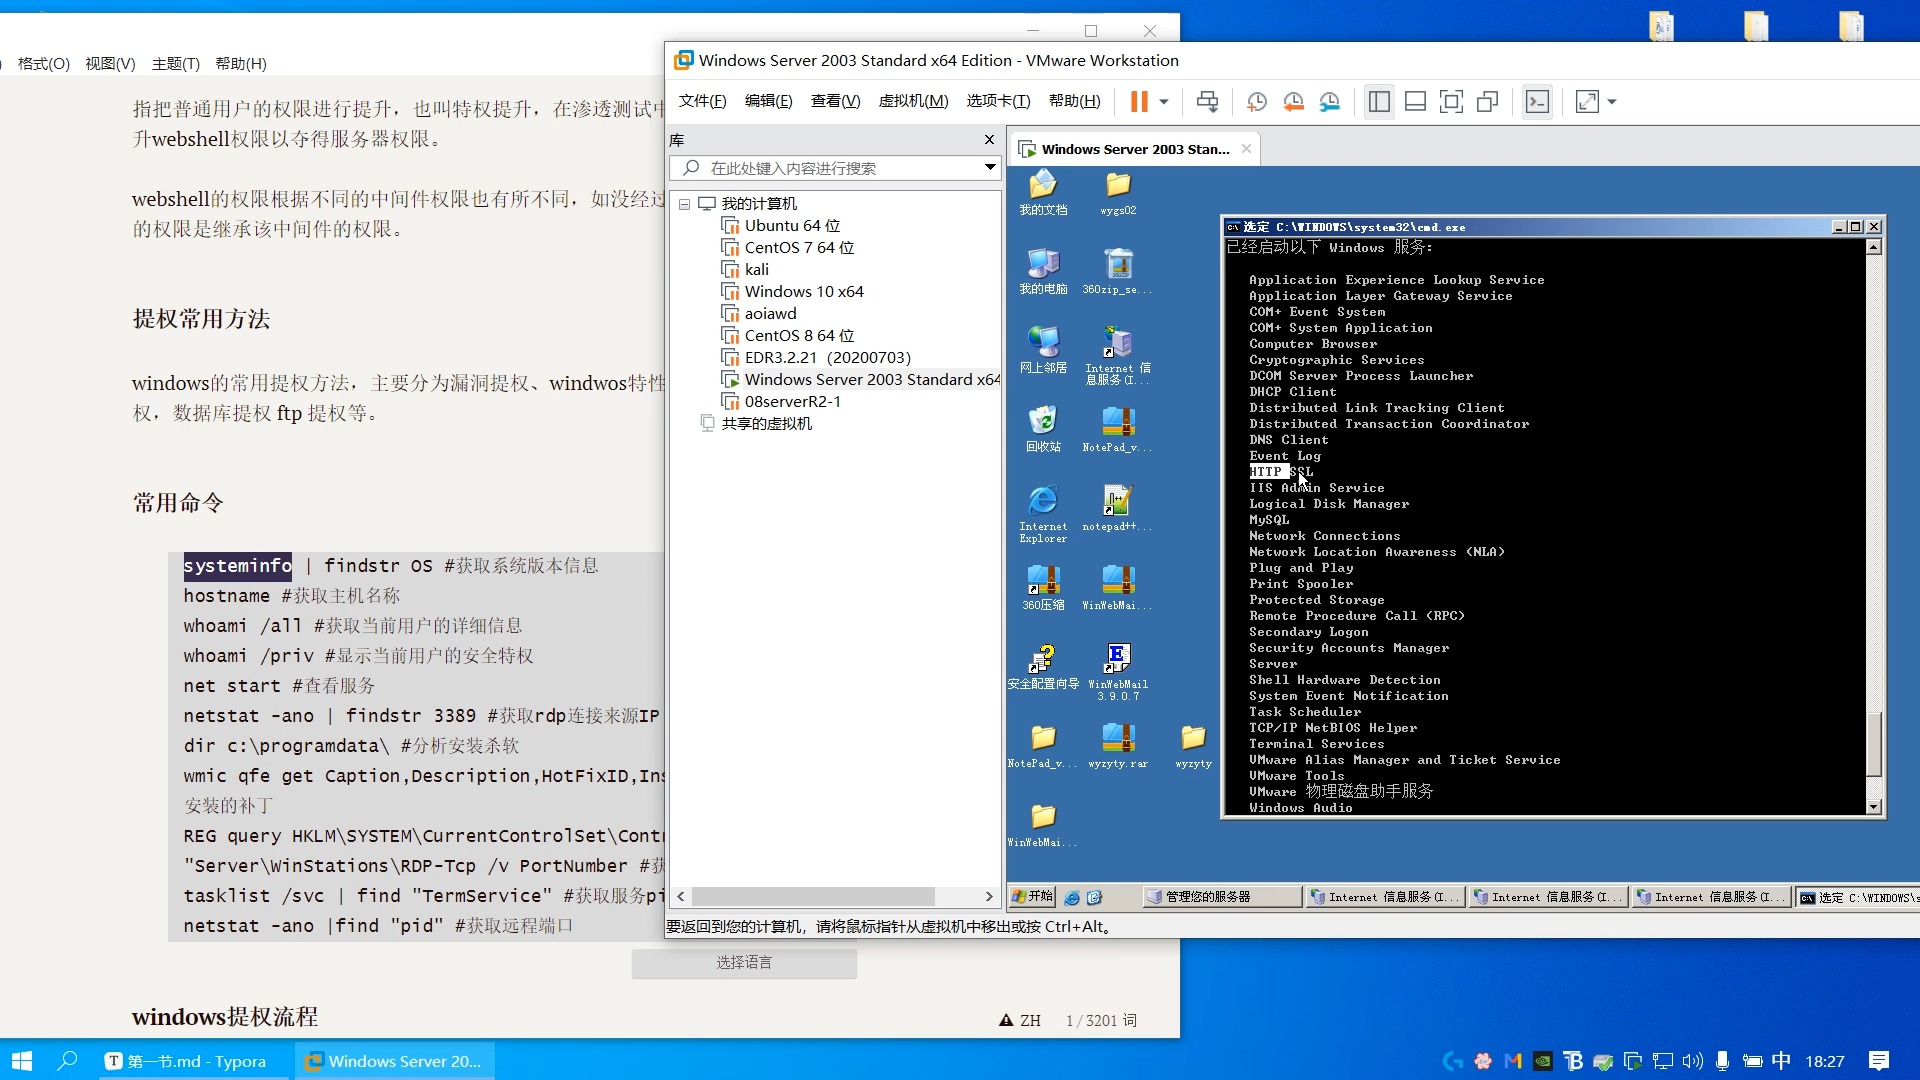Open the library search dropdown arrow
The width and height of the screenshot is (1920, 1080).
pyautogui.click(x=990, y=168)
